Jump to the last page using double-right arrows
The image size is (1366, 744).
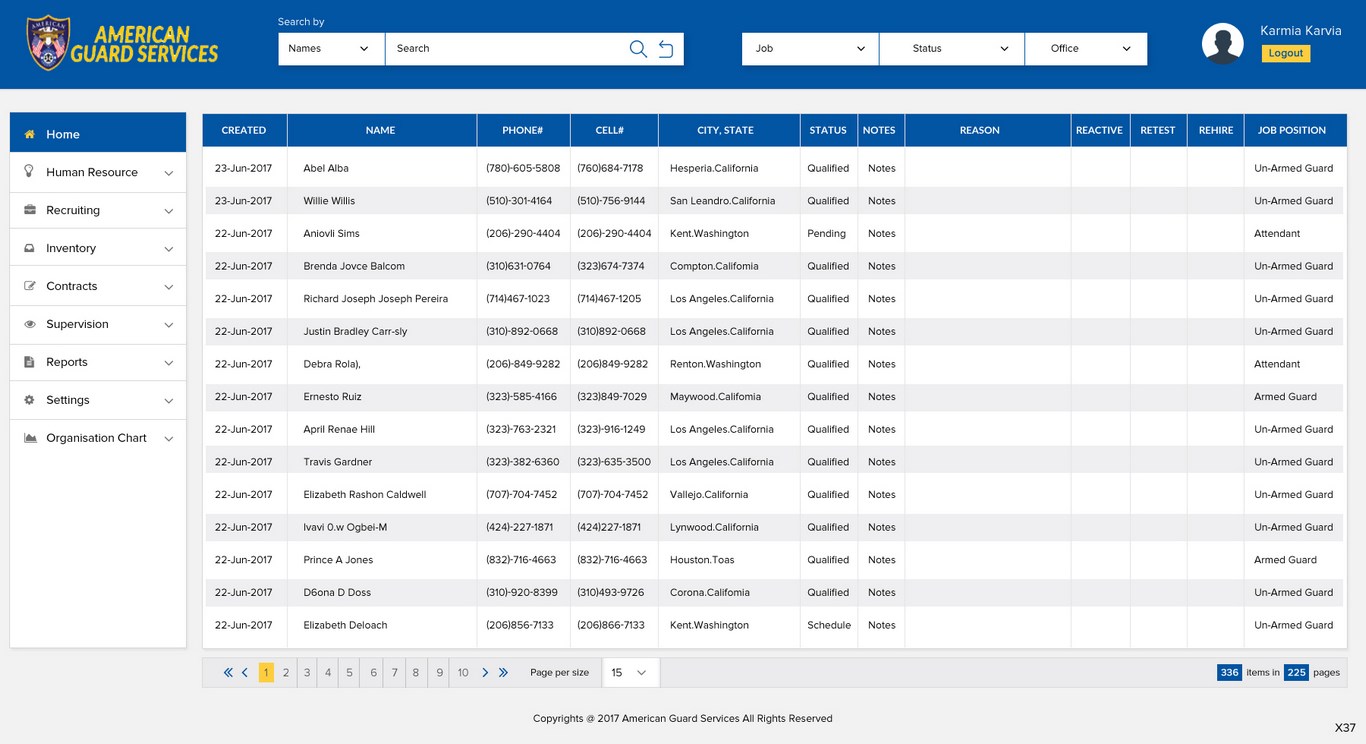[503, 673]
